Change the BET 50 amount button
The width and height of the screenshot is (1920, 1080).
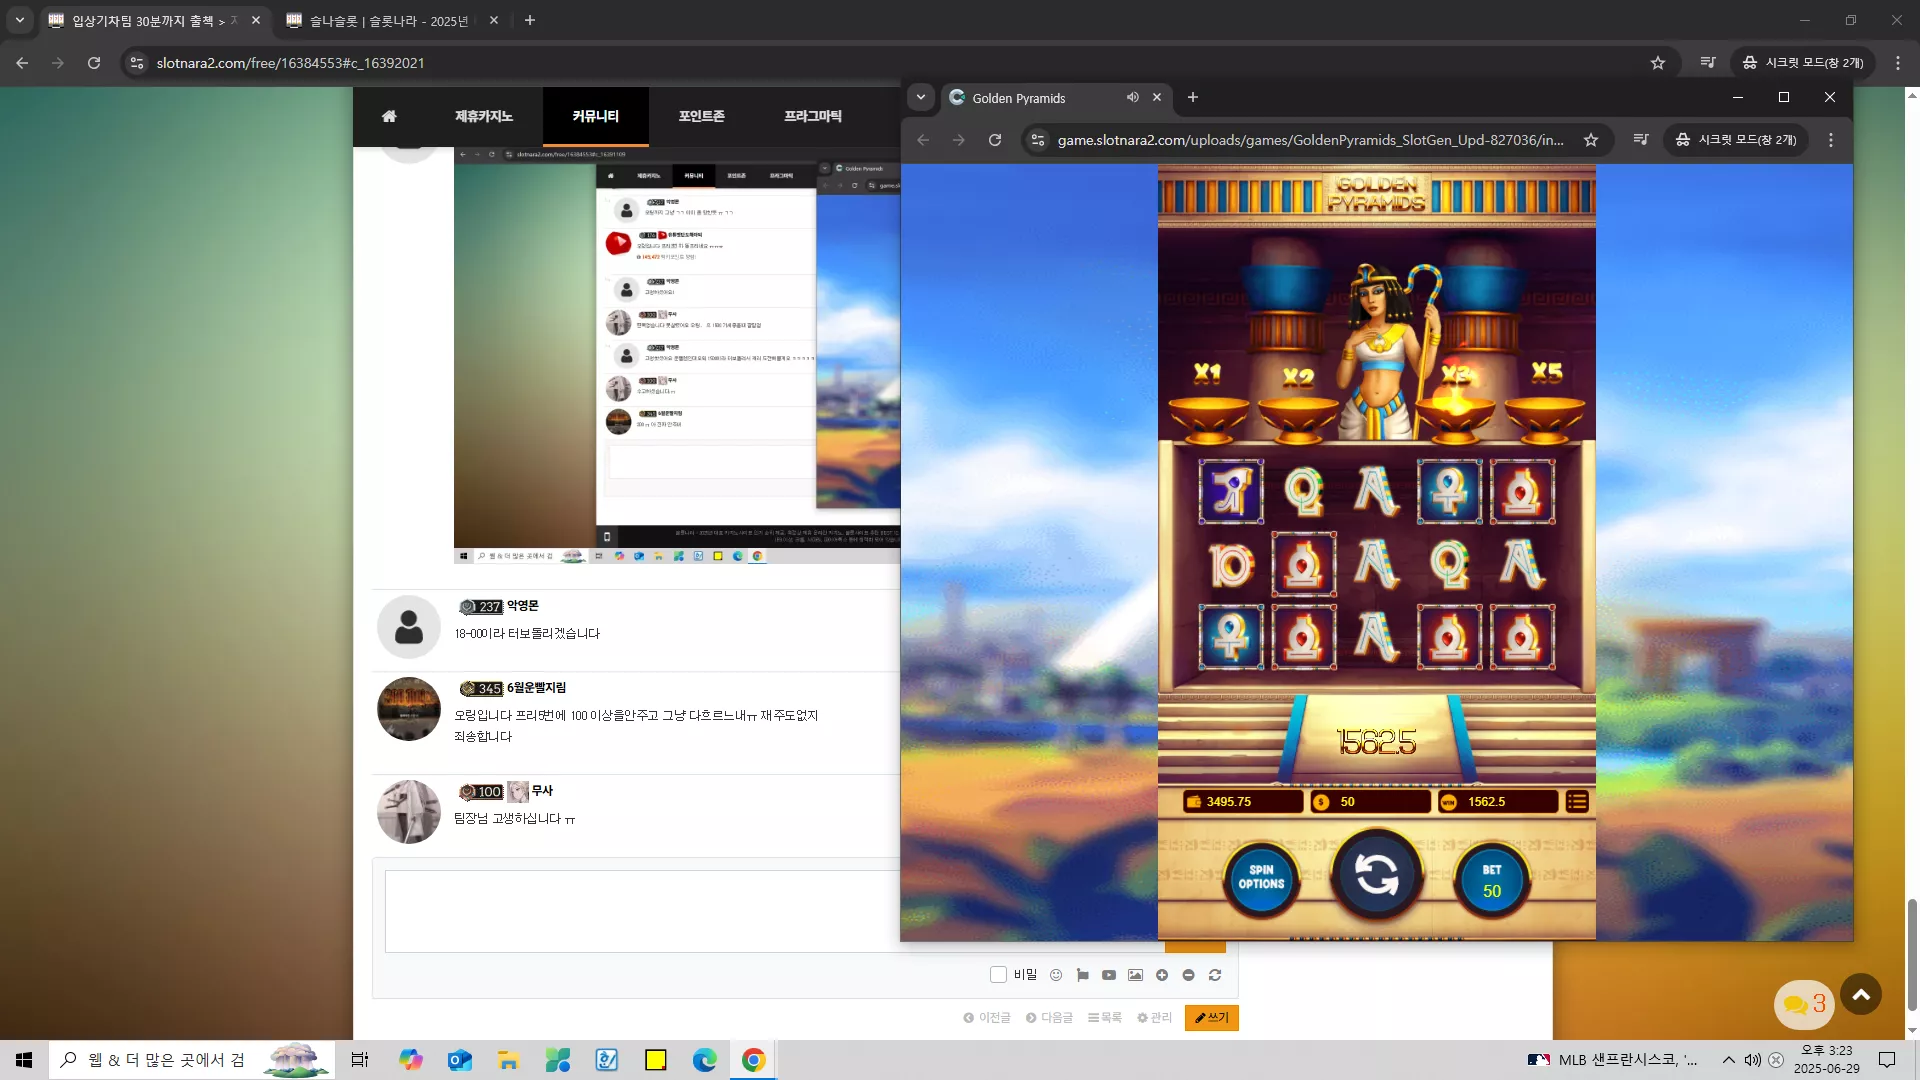point(1491,879)
